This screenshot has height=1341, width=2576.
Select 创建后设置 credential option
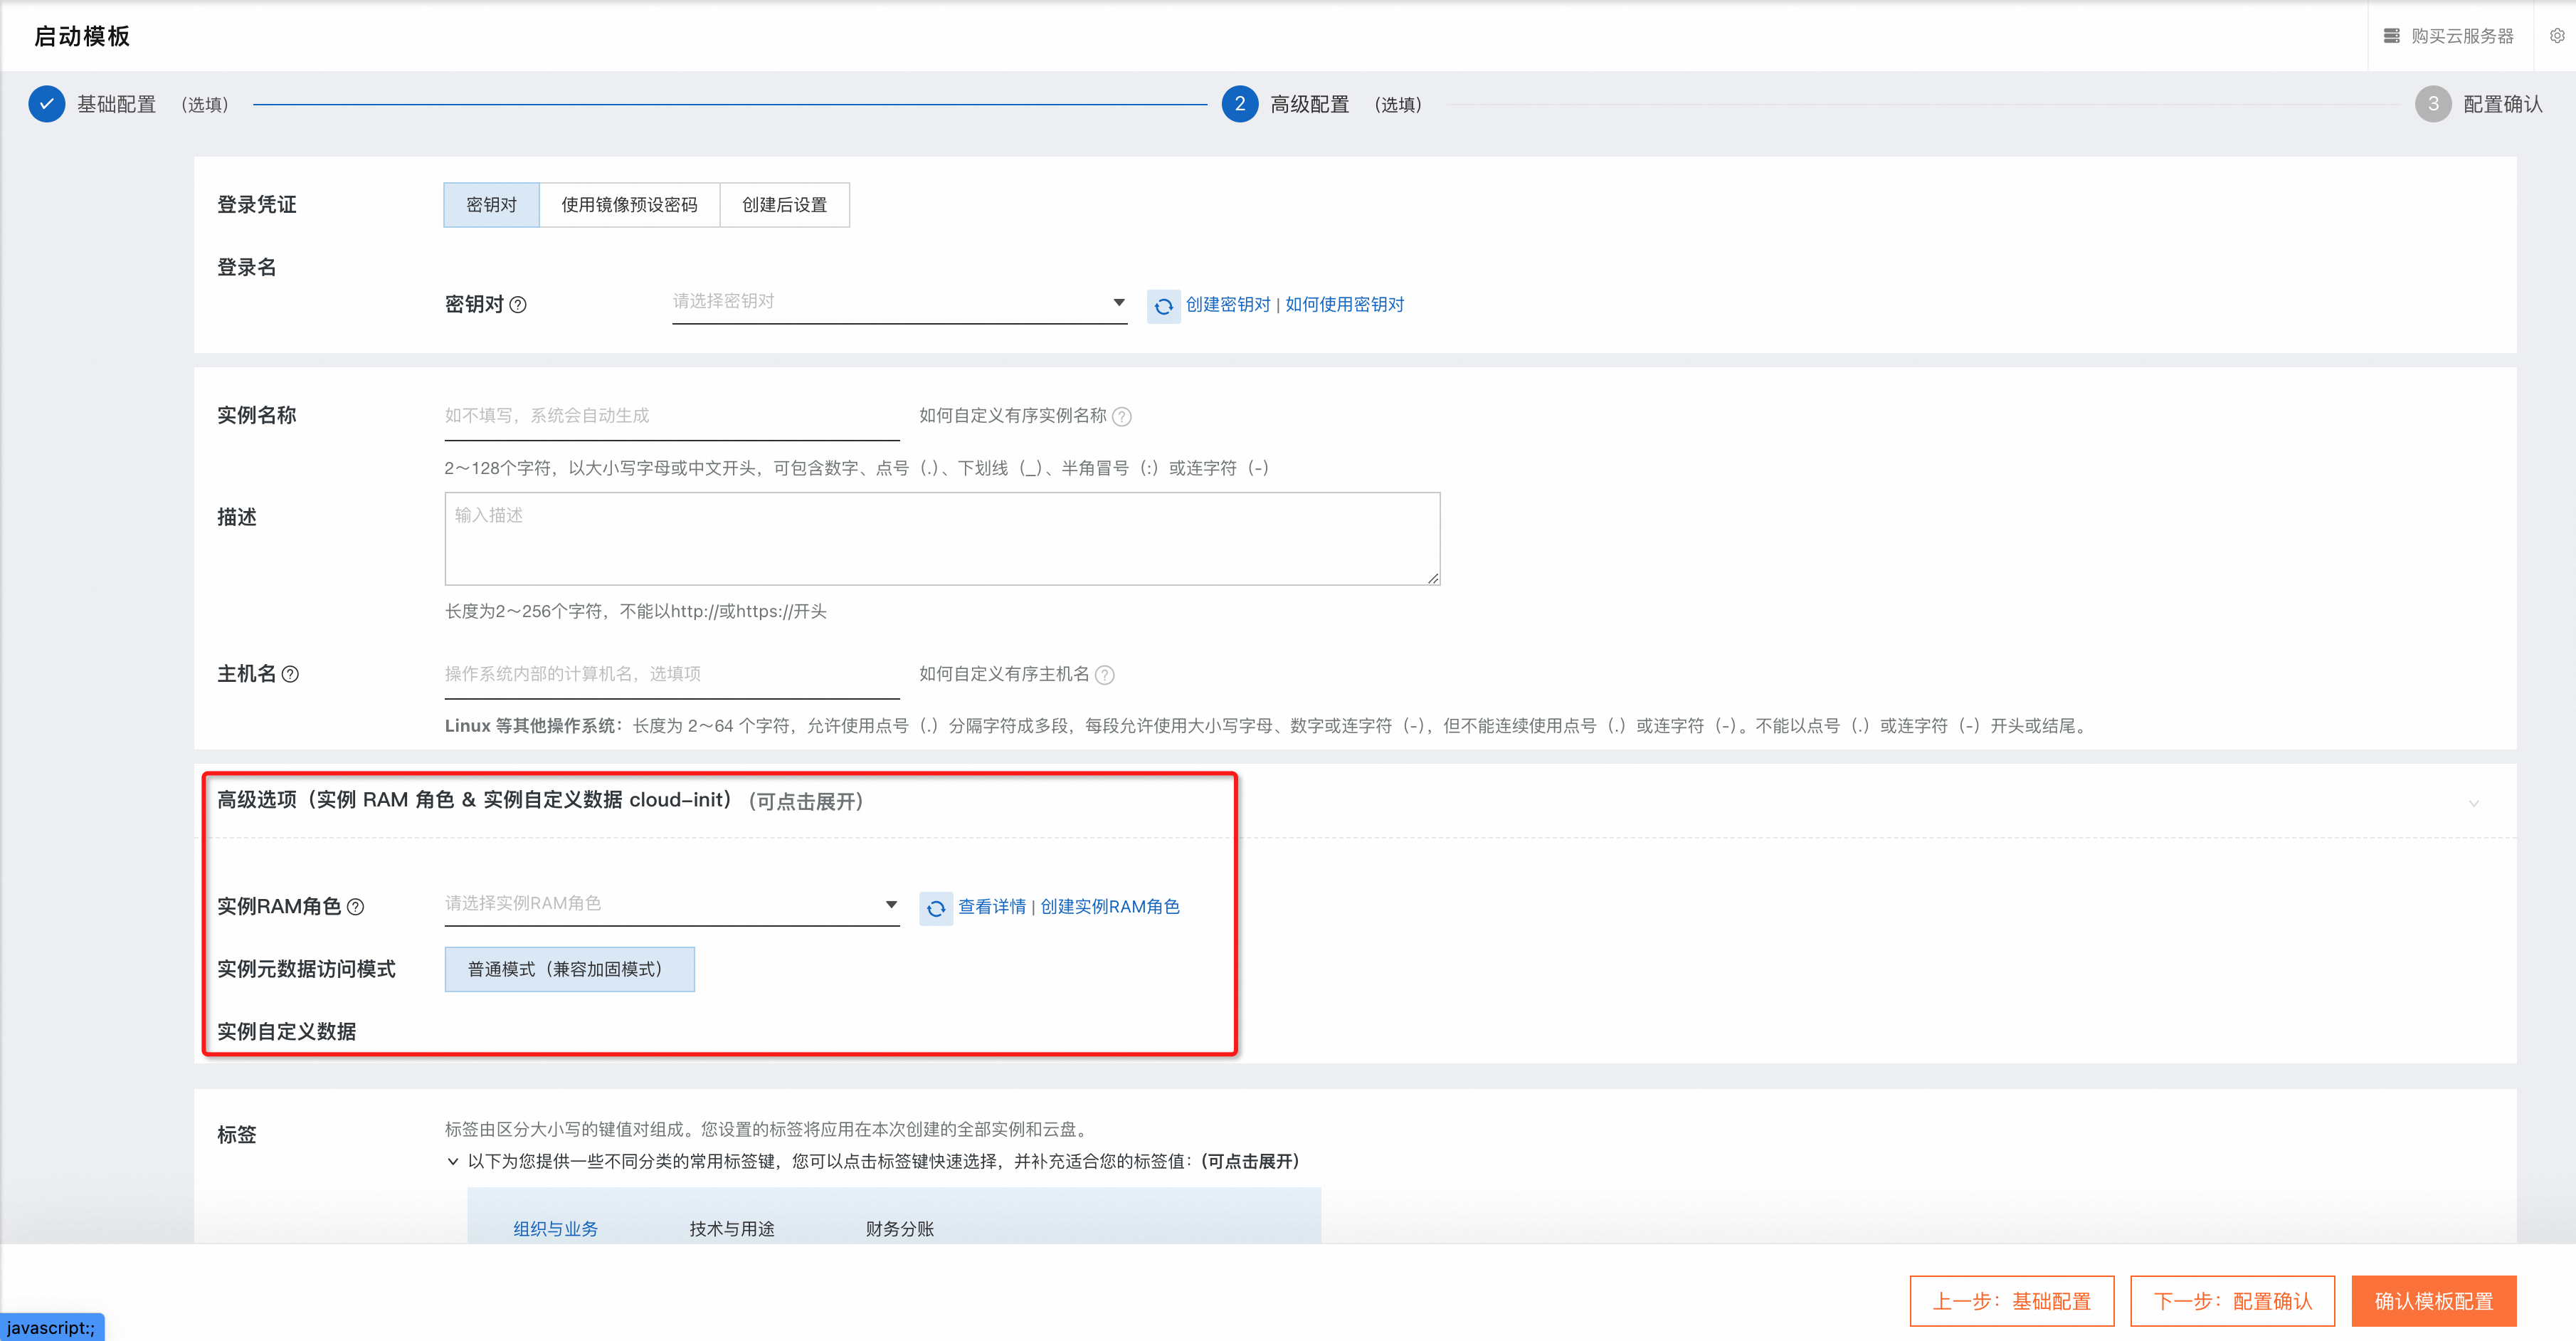(784, 205)
